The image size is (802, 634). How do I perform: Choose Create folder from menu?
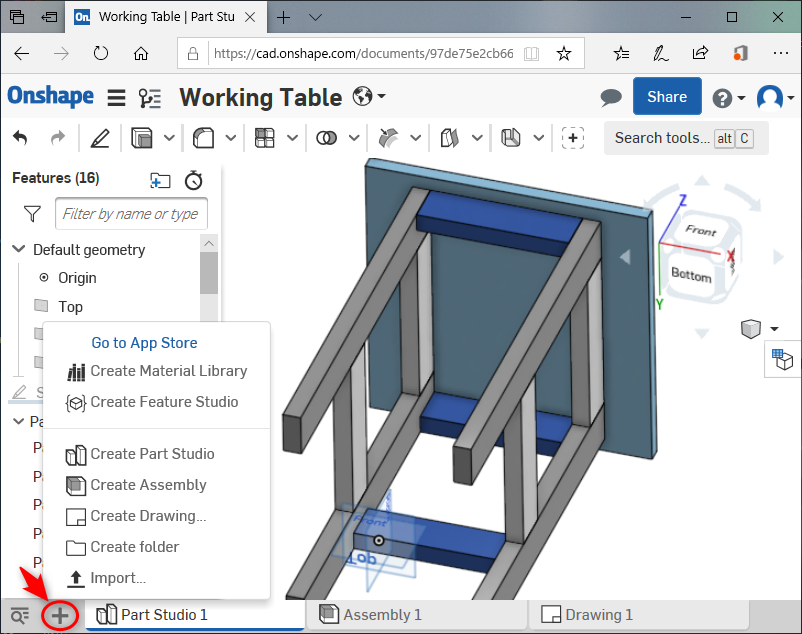point(123,547)
